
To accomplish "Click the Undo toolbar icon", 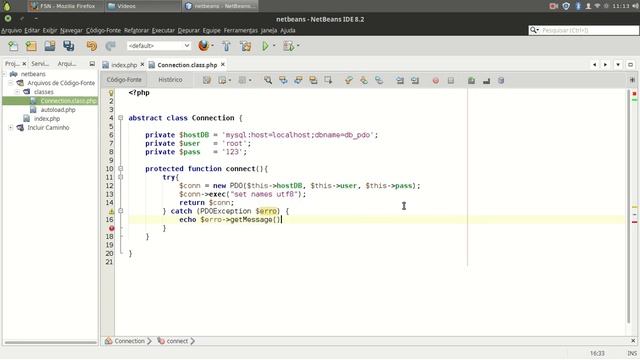I will click(x=92, y=46).
